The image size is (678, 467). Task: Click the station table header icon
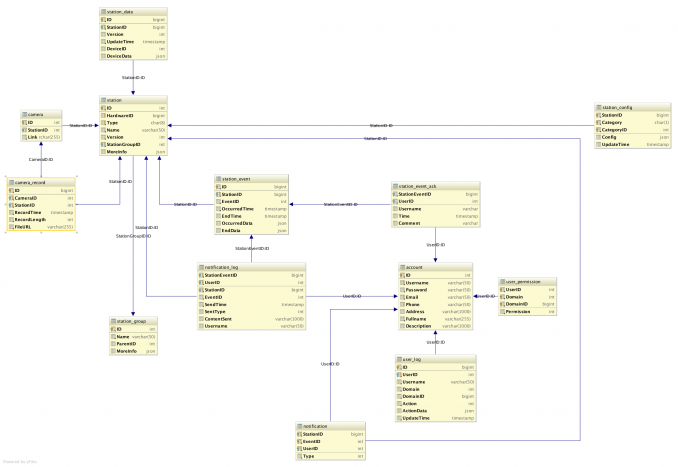pyautogui.click(x=104, y=100)
